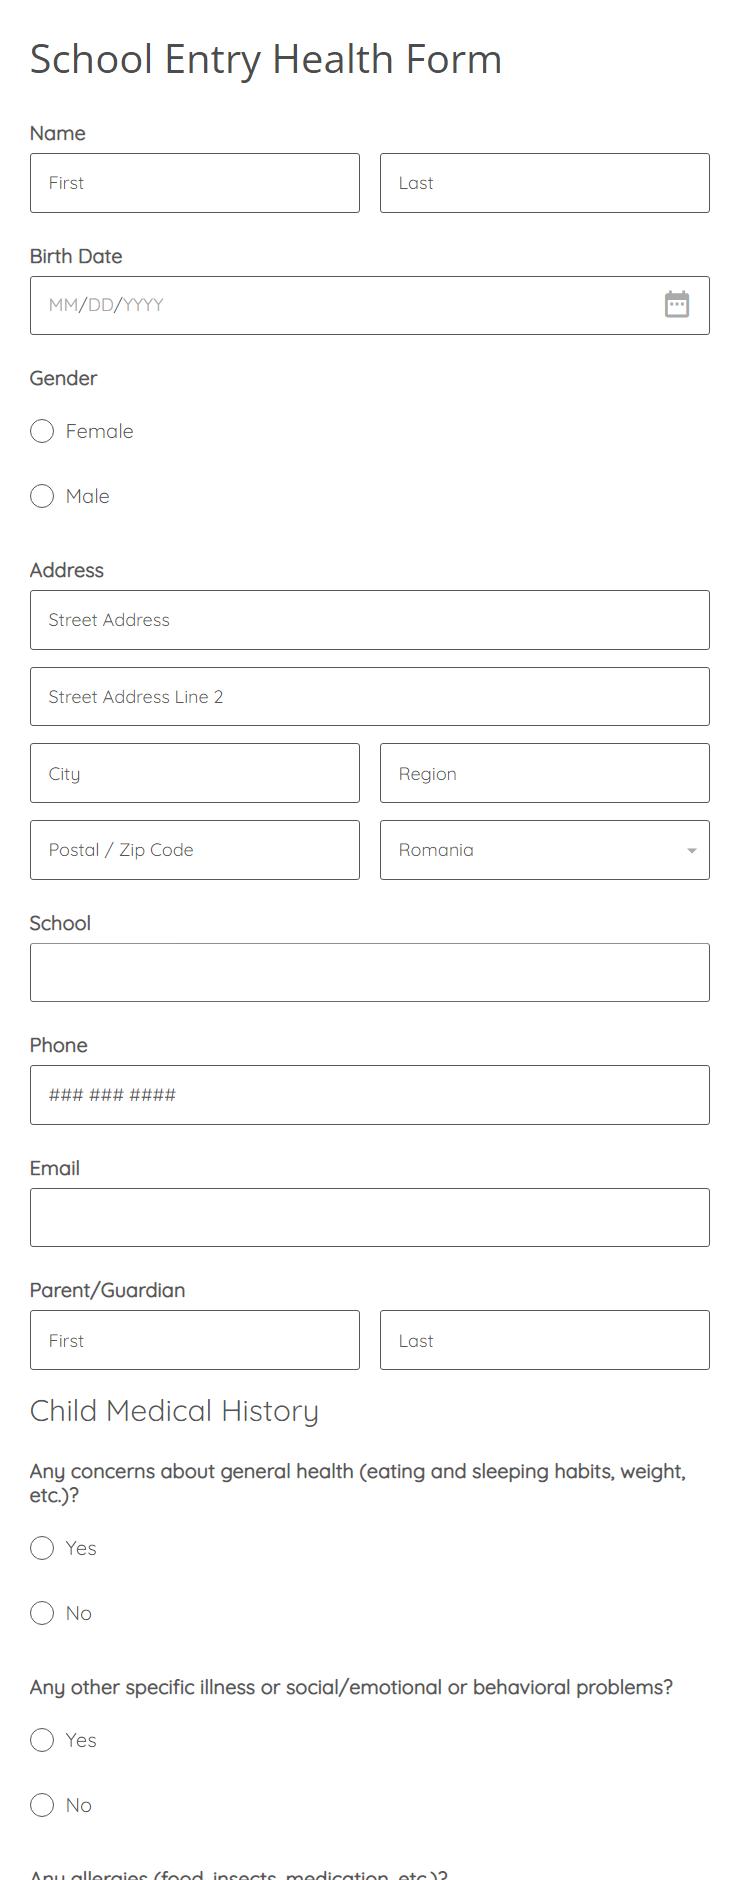The width and height of the screenshot is (740, 1880).
Task: Focus the Phone number field
Action: coord(370,1095)
